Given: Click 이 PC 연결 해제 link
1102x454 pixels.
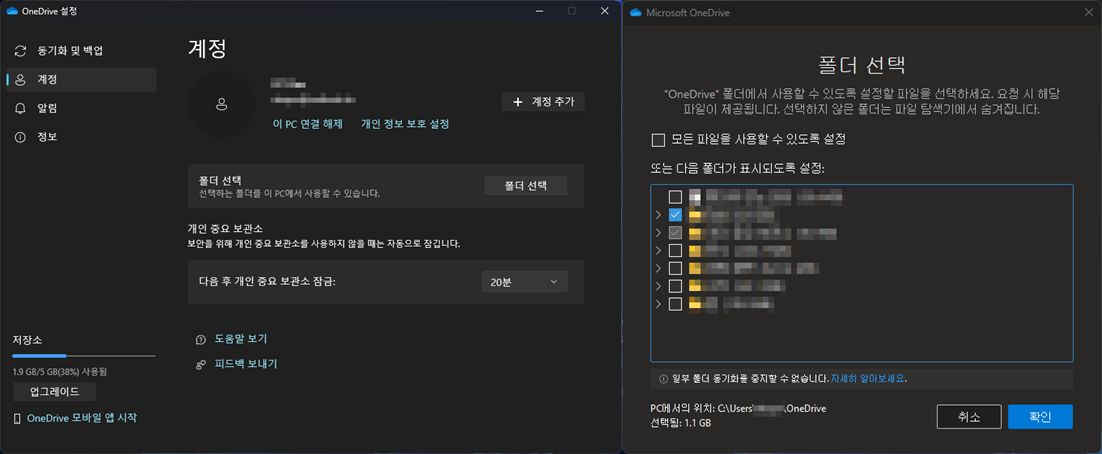Looking at the screenshot, I should [308, 124].
